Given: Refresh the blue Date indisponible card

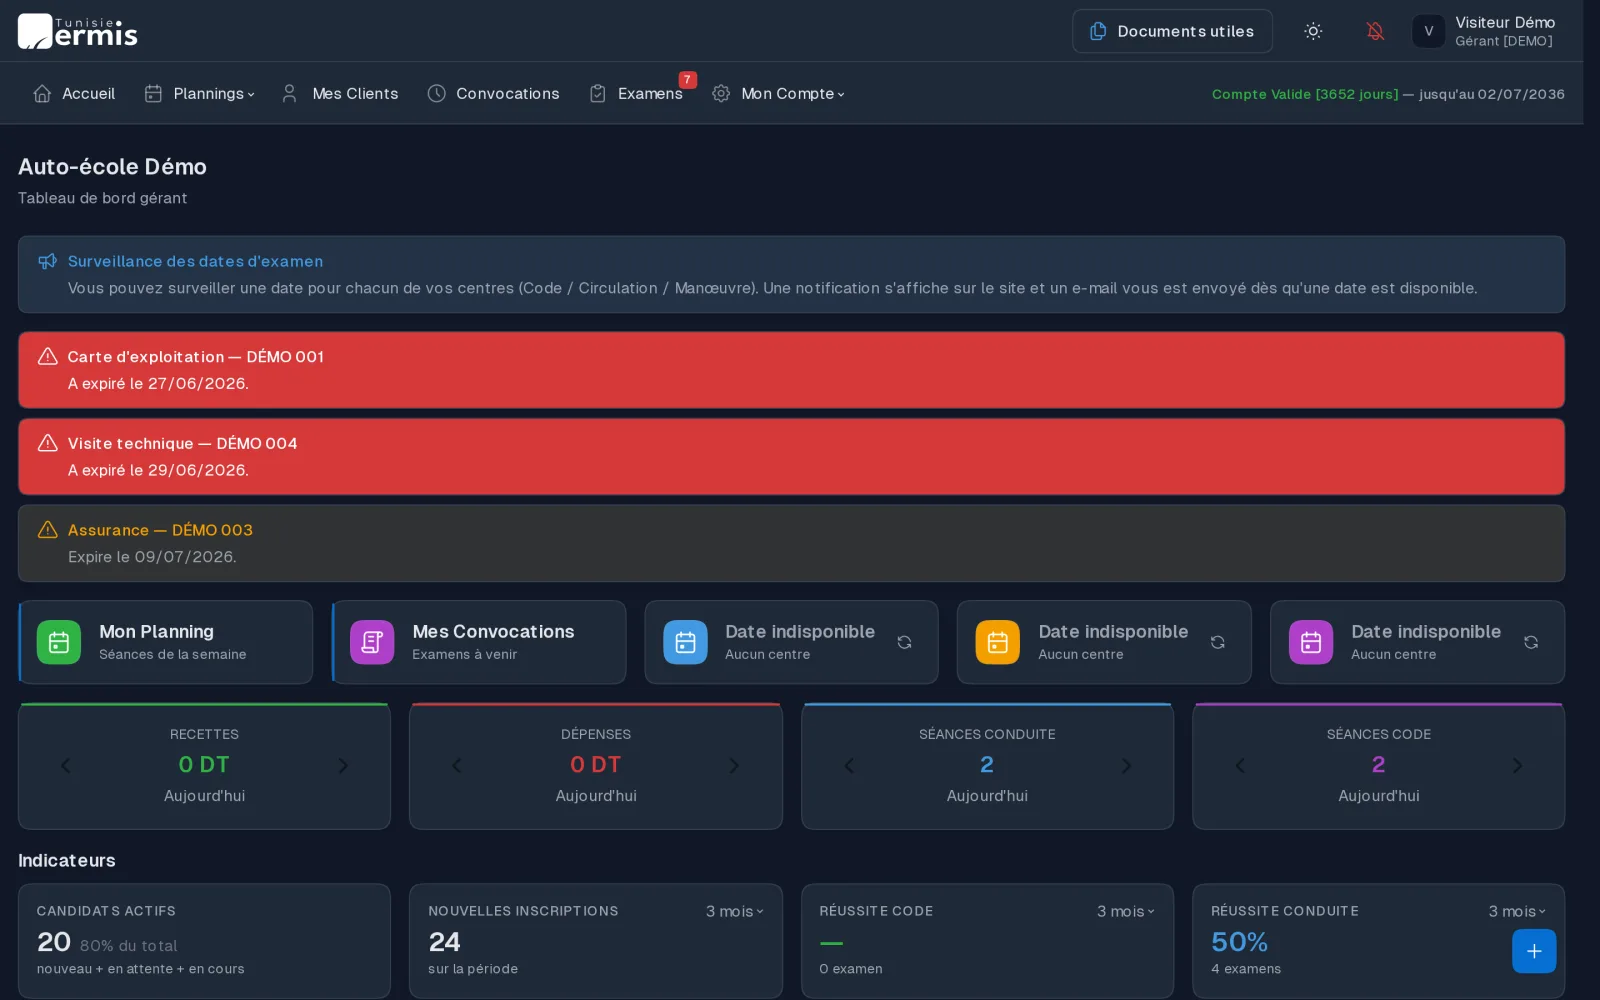Looking at the screenshot, I should 904,642.
